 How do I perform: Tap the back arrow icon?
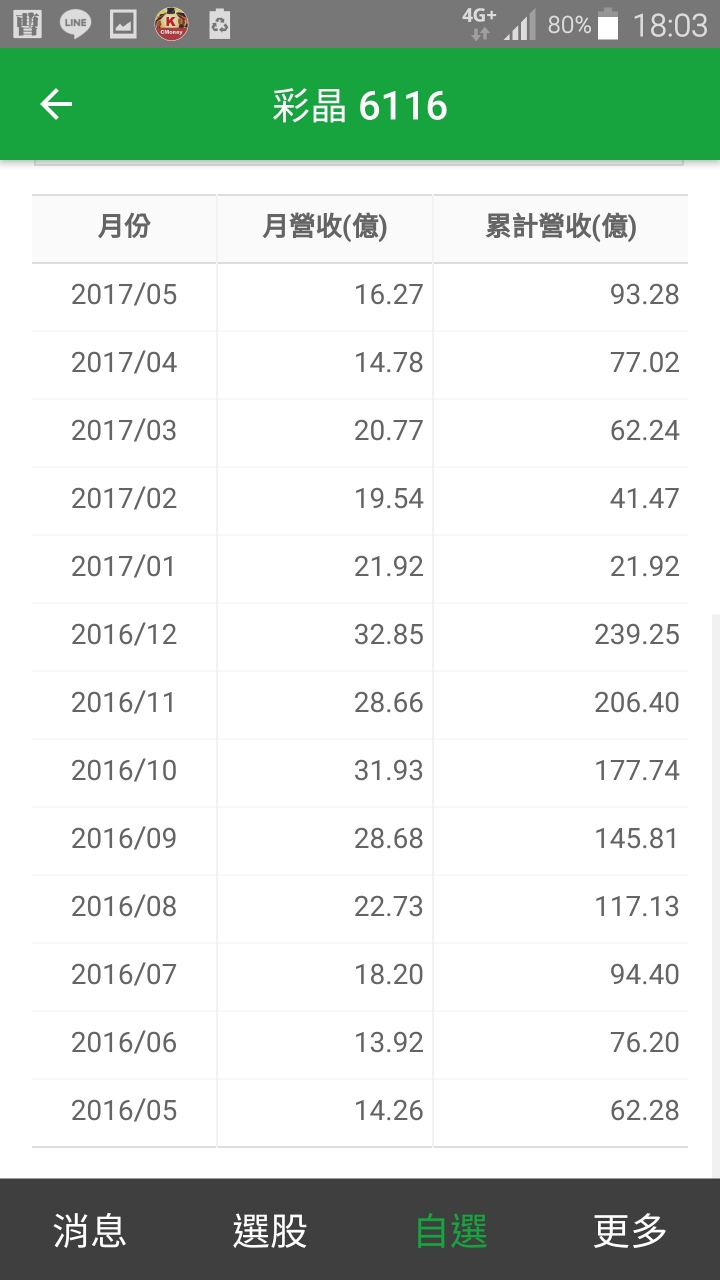[56, 104]
